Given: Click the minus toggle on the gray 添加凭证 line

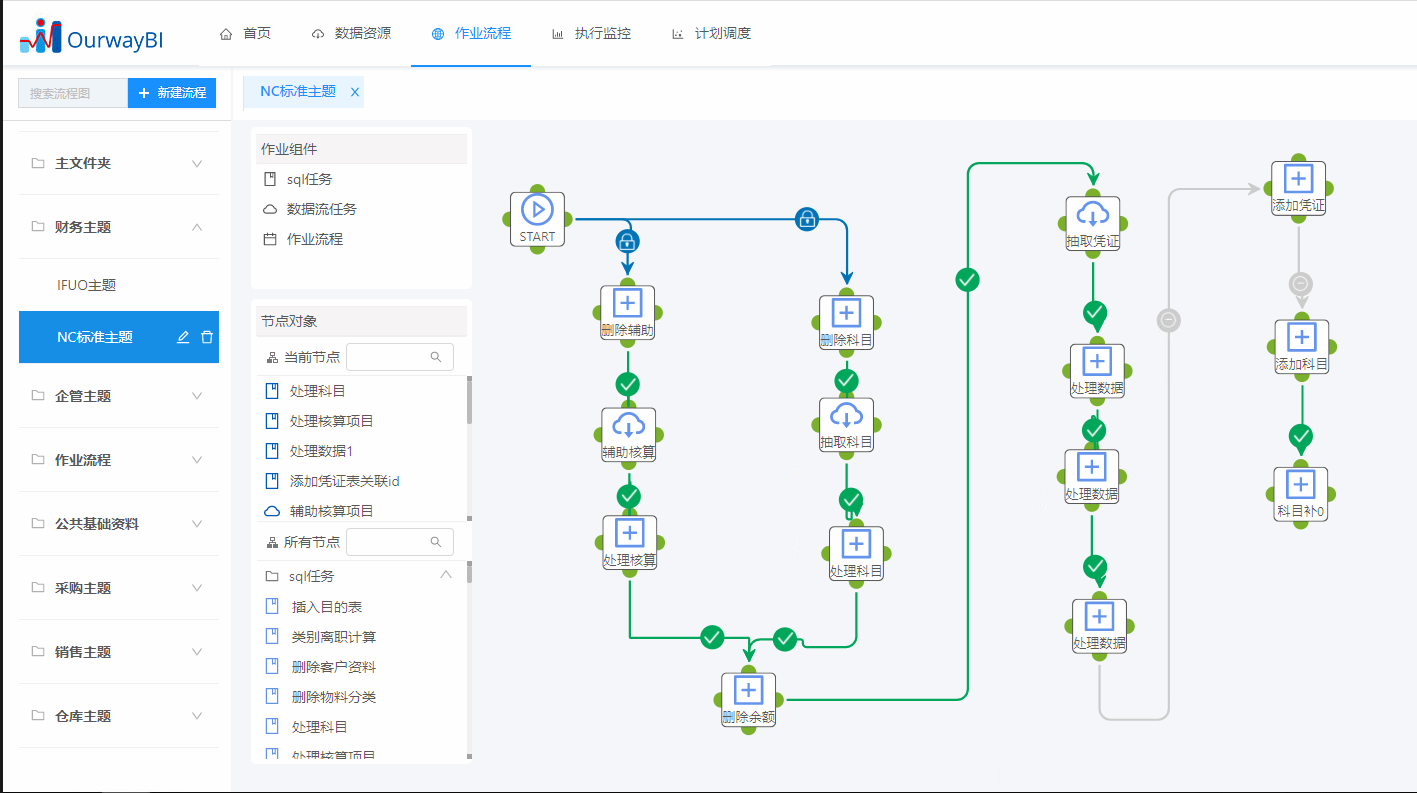Looking at the screenshot, I should click(x=1169, y=320).
